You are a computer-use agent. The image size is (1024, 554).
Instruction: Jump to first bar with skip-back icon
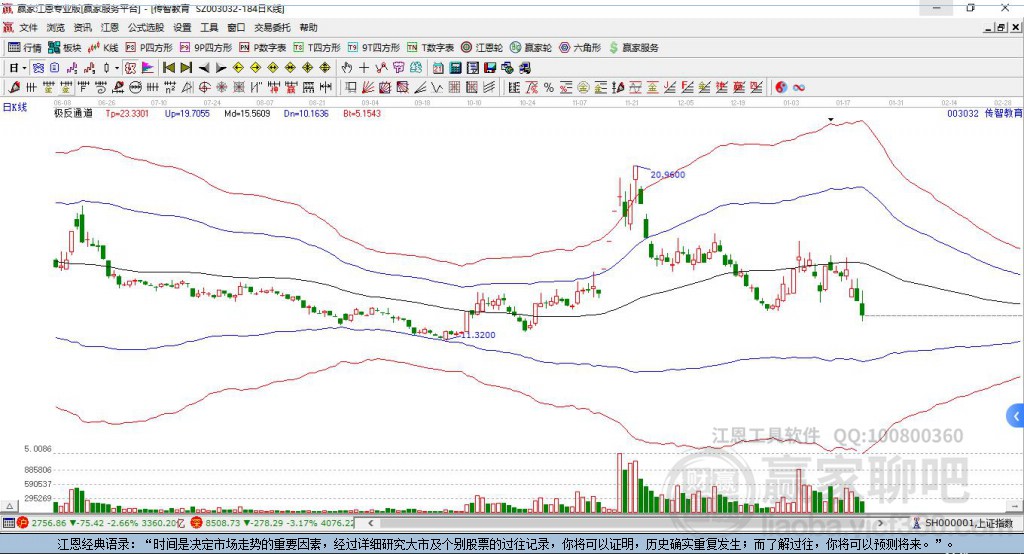coord(169,68)
